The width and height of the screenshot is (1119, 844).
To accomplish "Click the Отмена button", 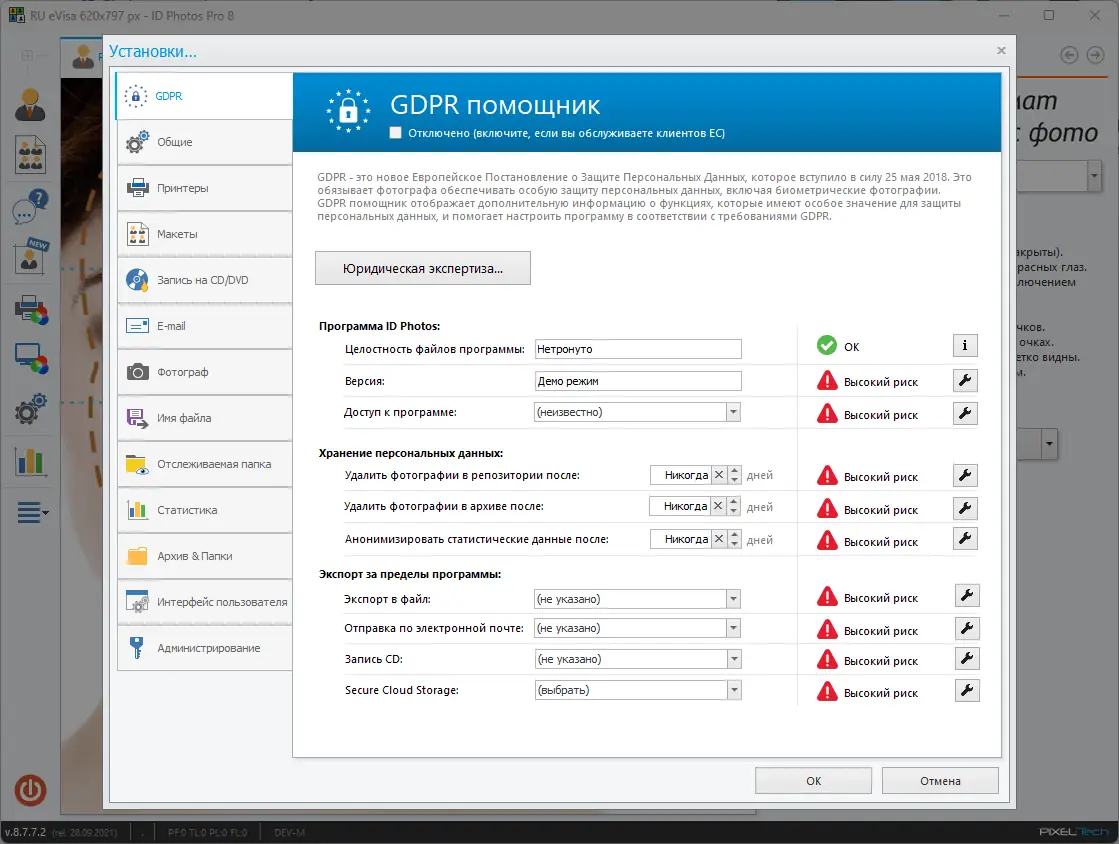I will pos(940,781).
